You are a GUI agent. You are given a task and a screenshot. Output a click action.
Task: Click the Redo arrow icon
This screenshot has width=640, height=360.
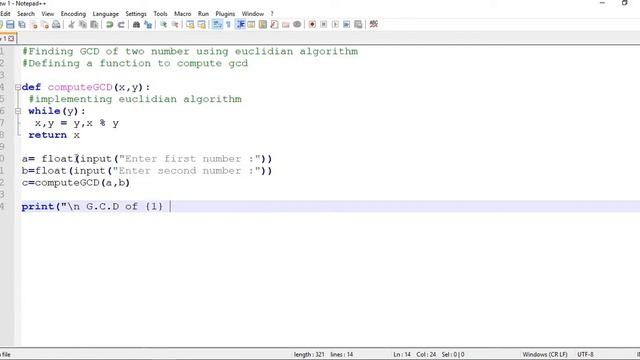tap(121, 24)
